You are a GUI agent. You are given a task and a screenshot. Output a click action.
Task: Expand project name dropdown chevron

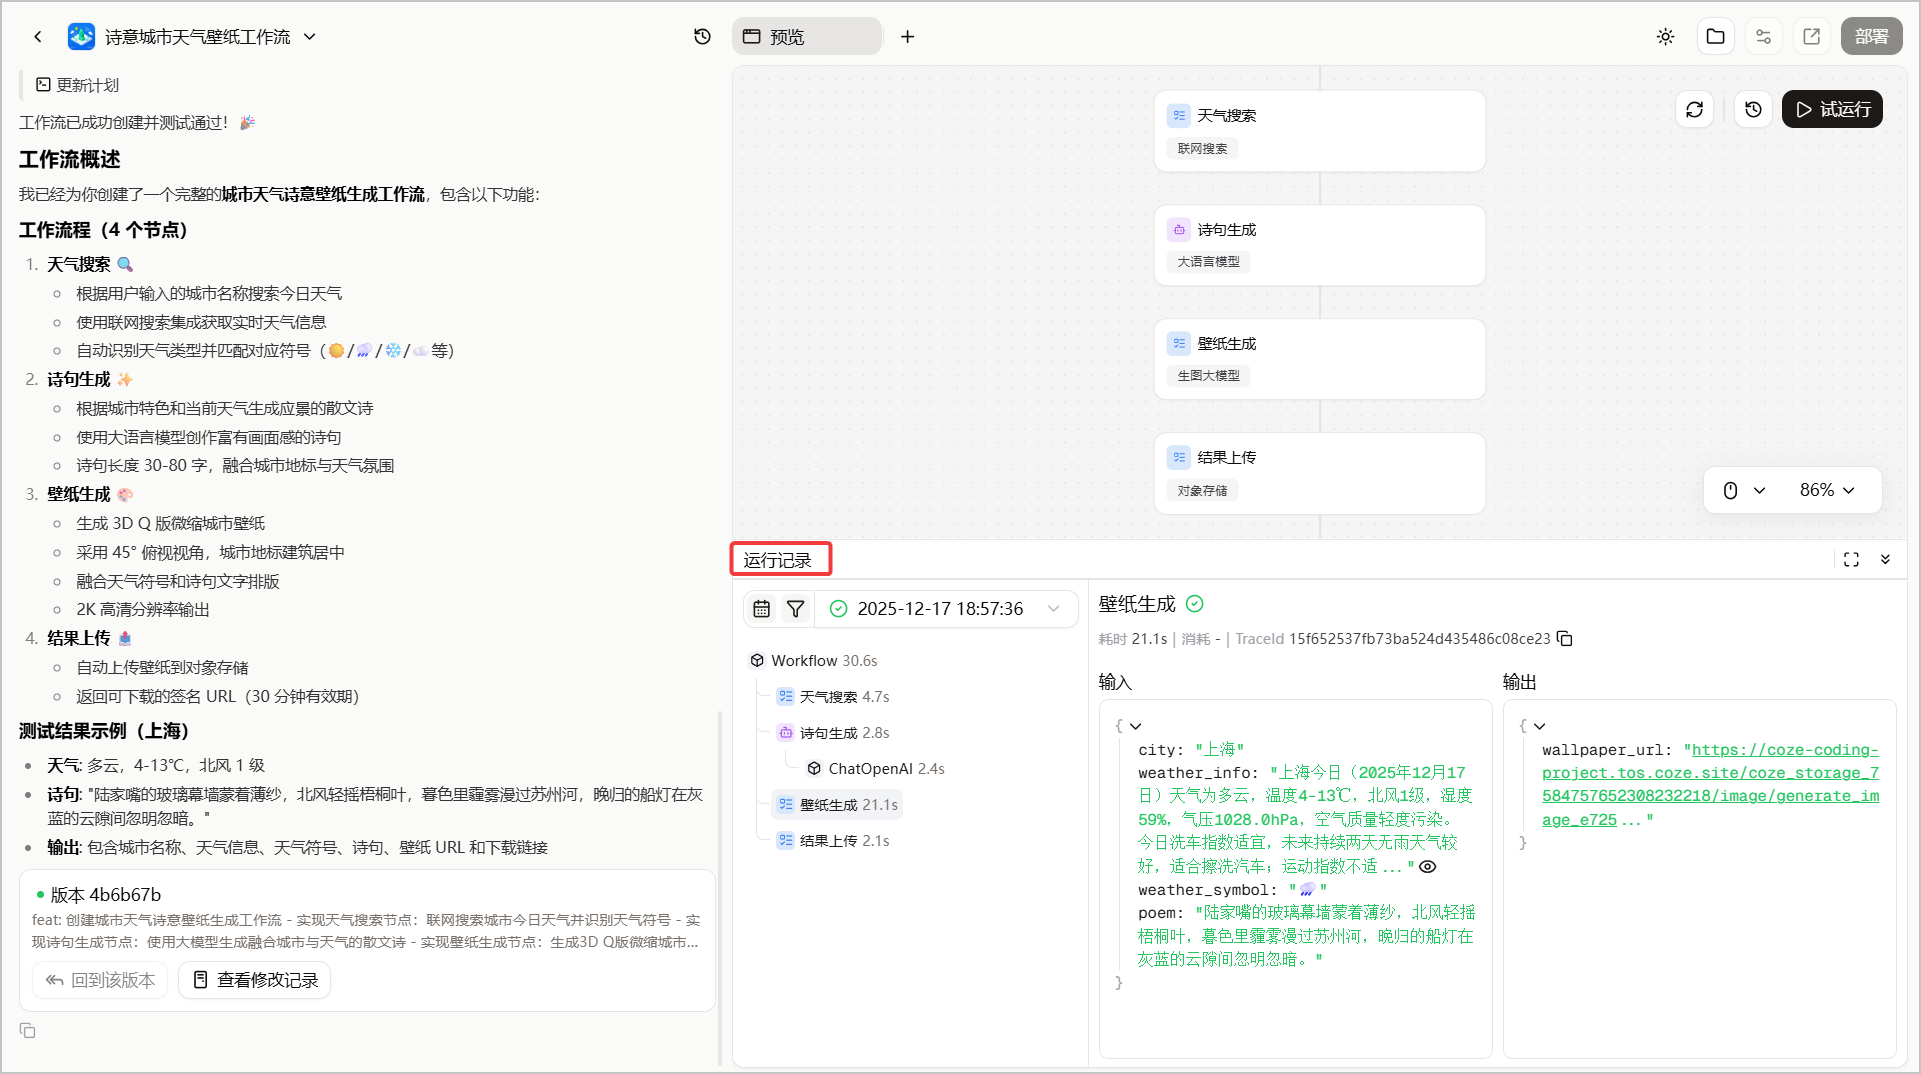[310, 37]
